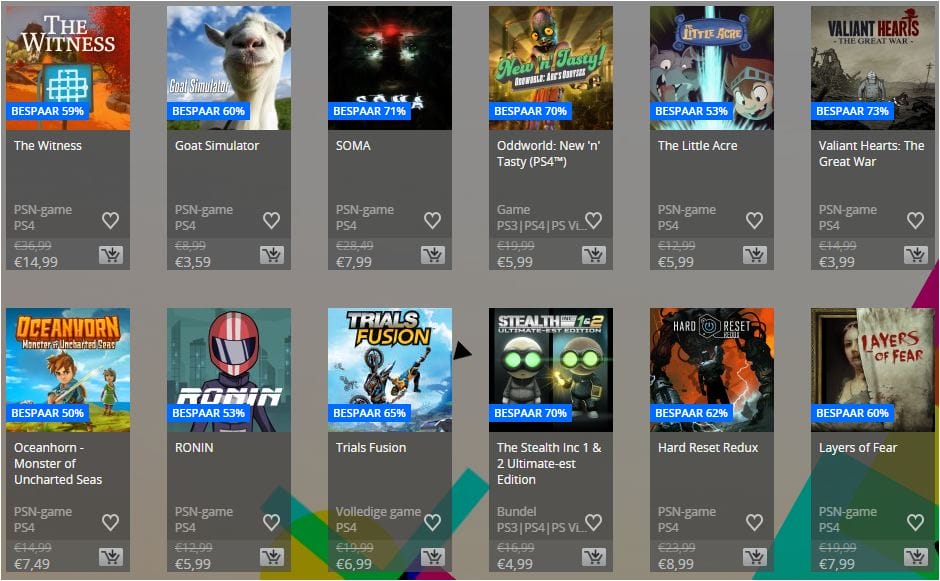Add The Witness to cart
This screenshot has width=940, height=581.
pyautogui.click(x=111, y=255)
